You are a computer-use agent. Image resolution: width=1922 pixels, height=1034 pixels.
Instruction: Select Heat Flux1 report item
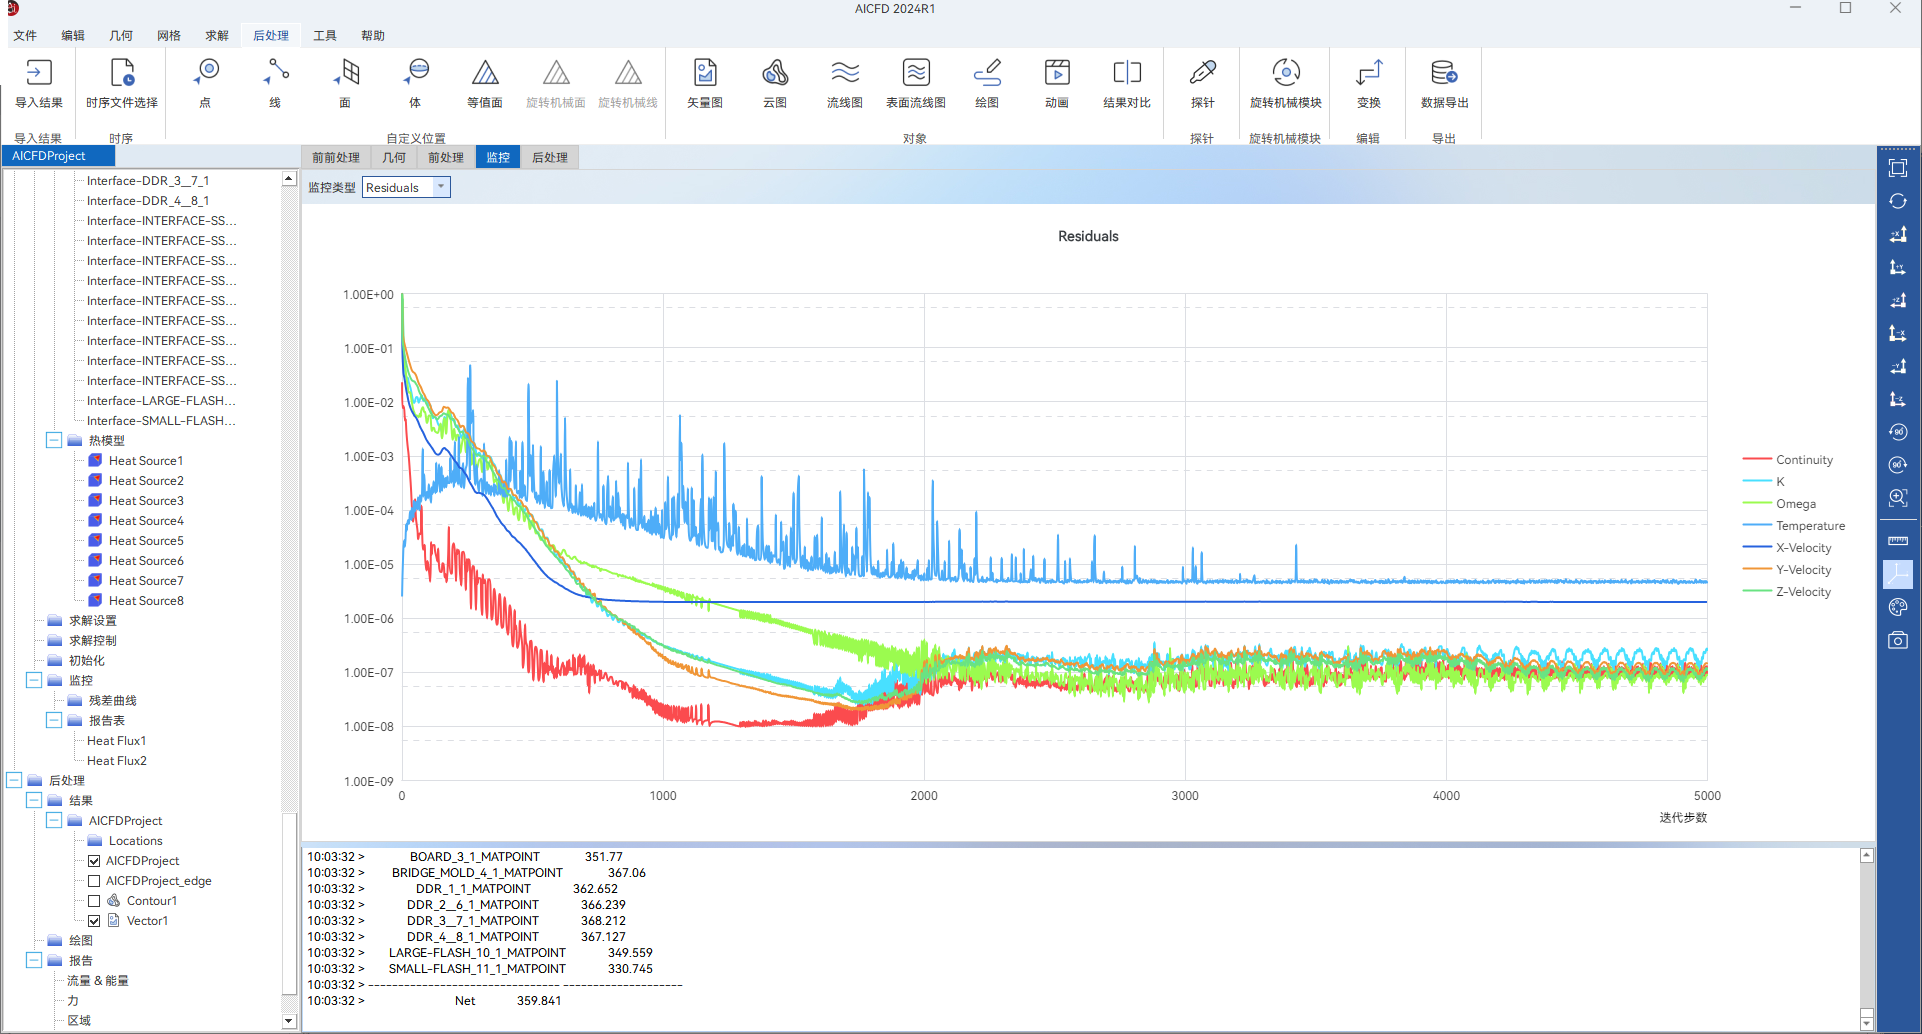point(117,741)
